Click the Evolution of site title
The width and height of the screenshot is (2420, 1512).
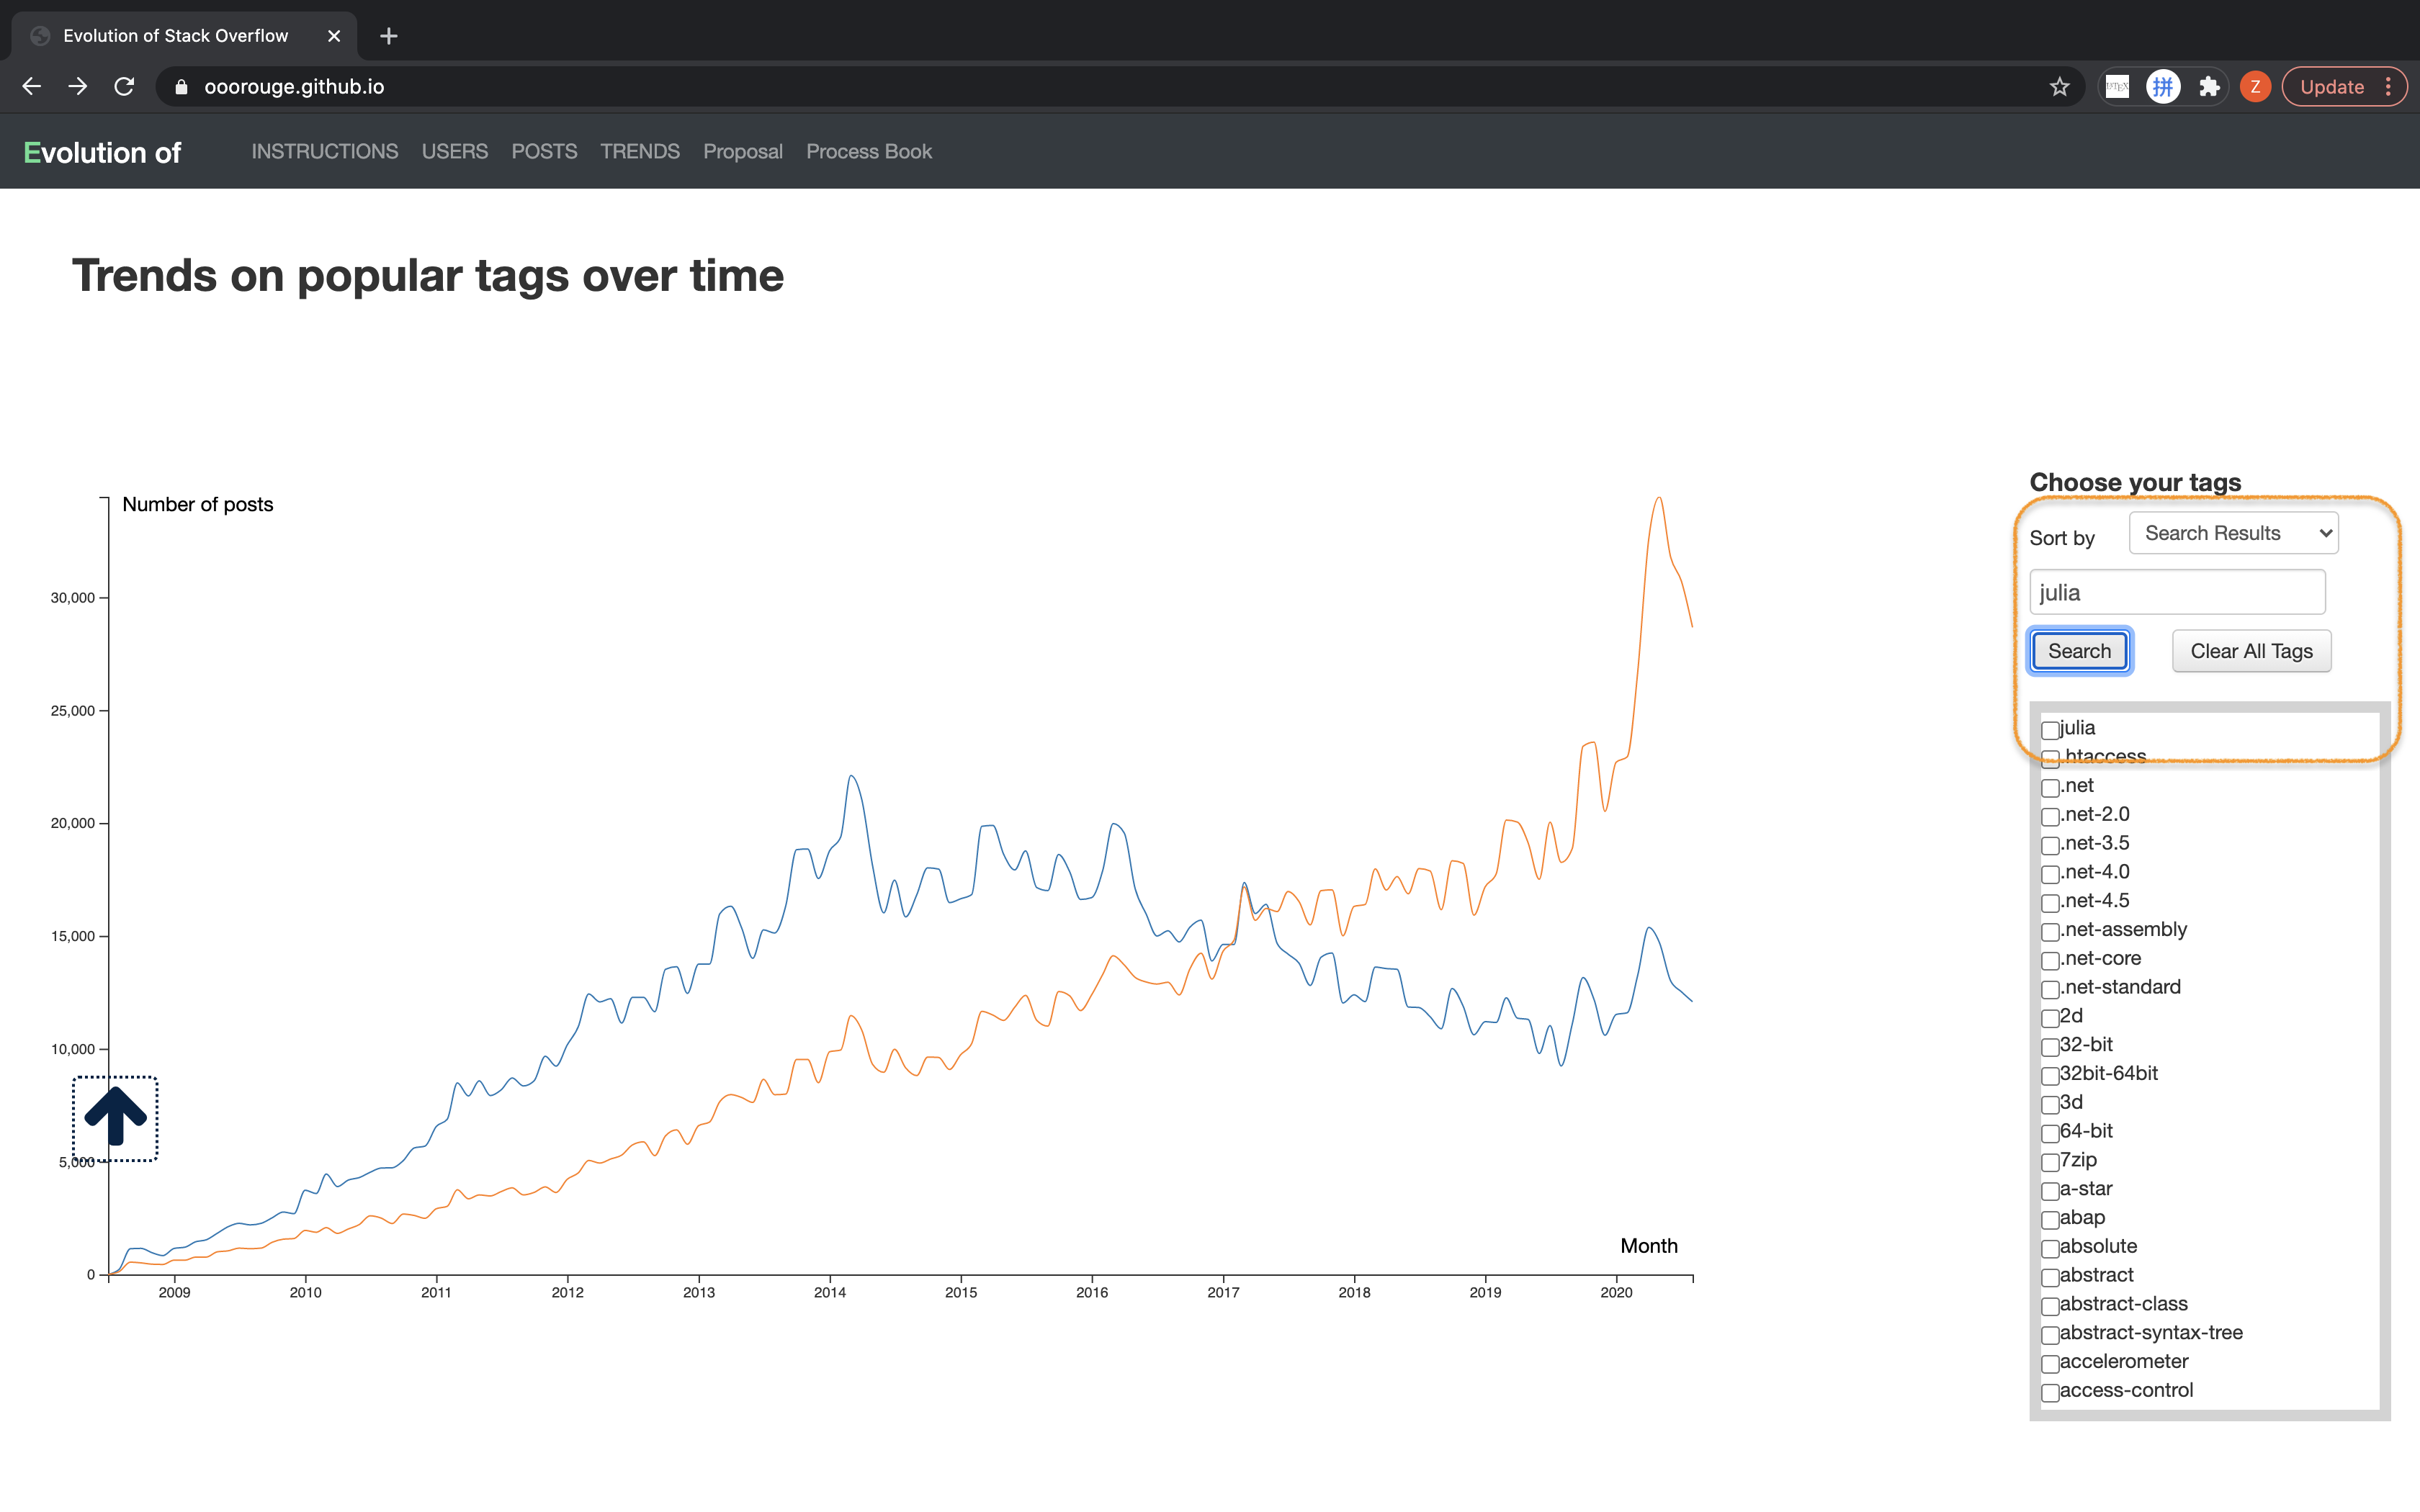(x=102, y=152)
